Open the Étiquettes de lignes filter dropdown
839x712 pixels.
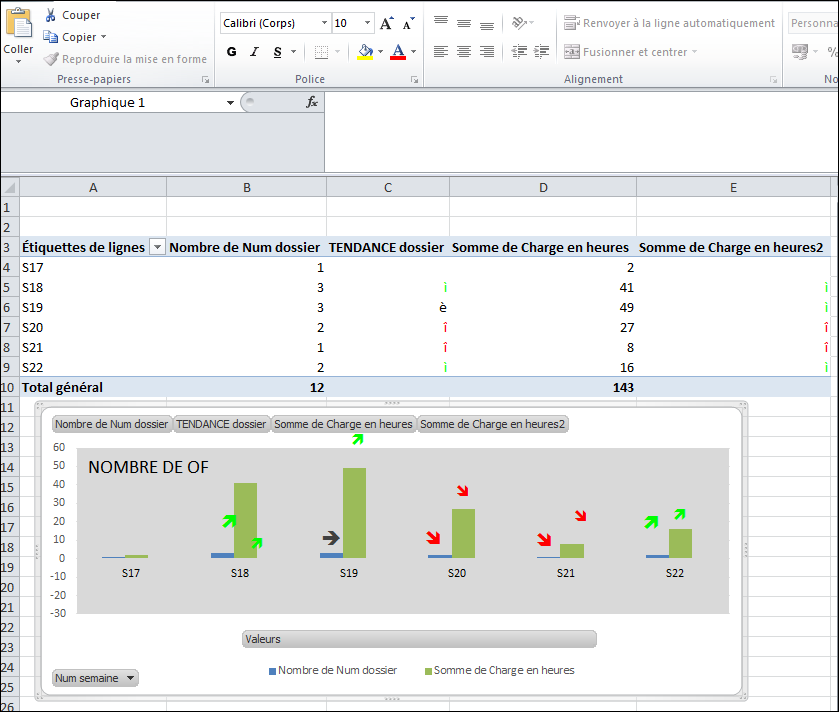click(x=159, y=247)
